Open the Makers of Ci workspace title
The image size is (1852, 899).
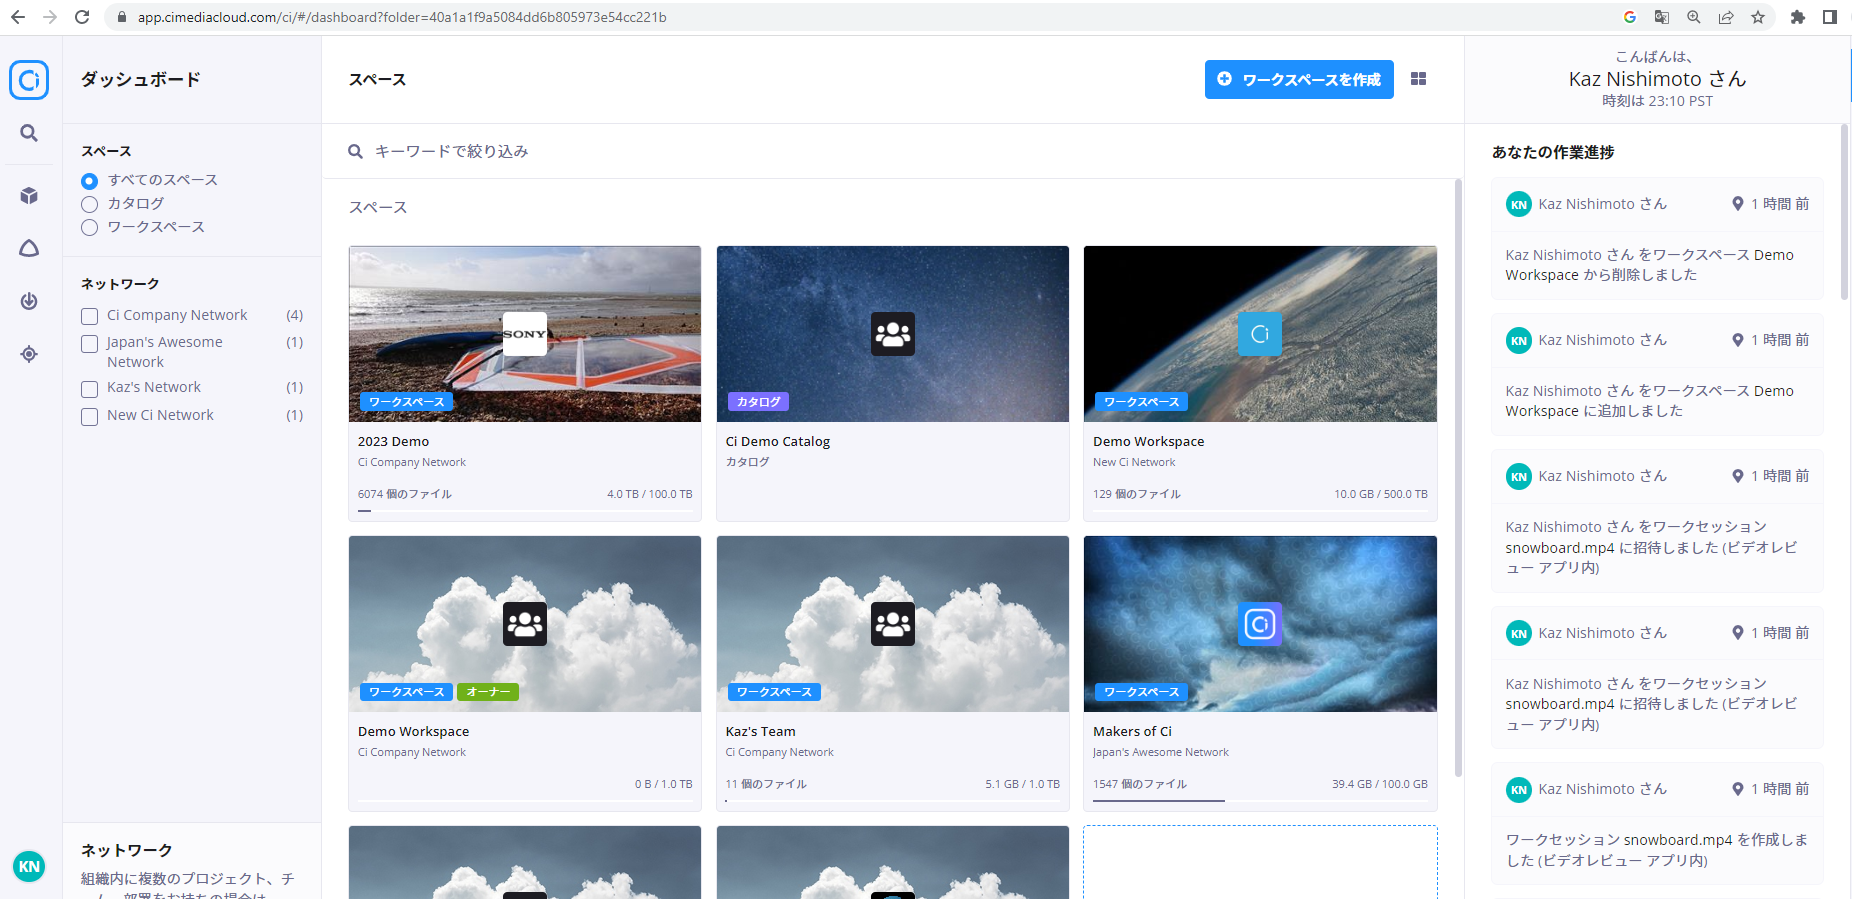point(1132,731)
